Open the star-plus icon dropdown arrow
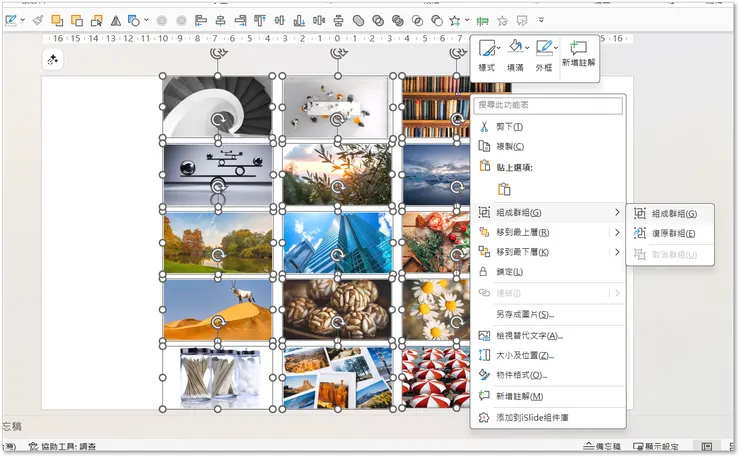The image size is (740, 457). 467,20
